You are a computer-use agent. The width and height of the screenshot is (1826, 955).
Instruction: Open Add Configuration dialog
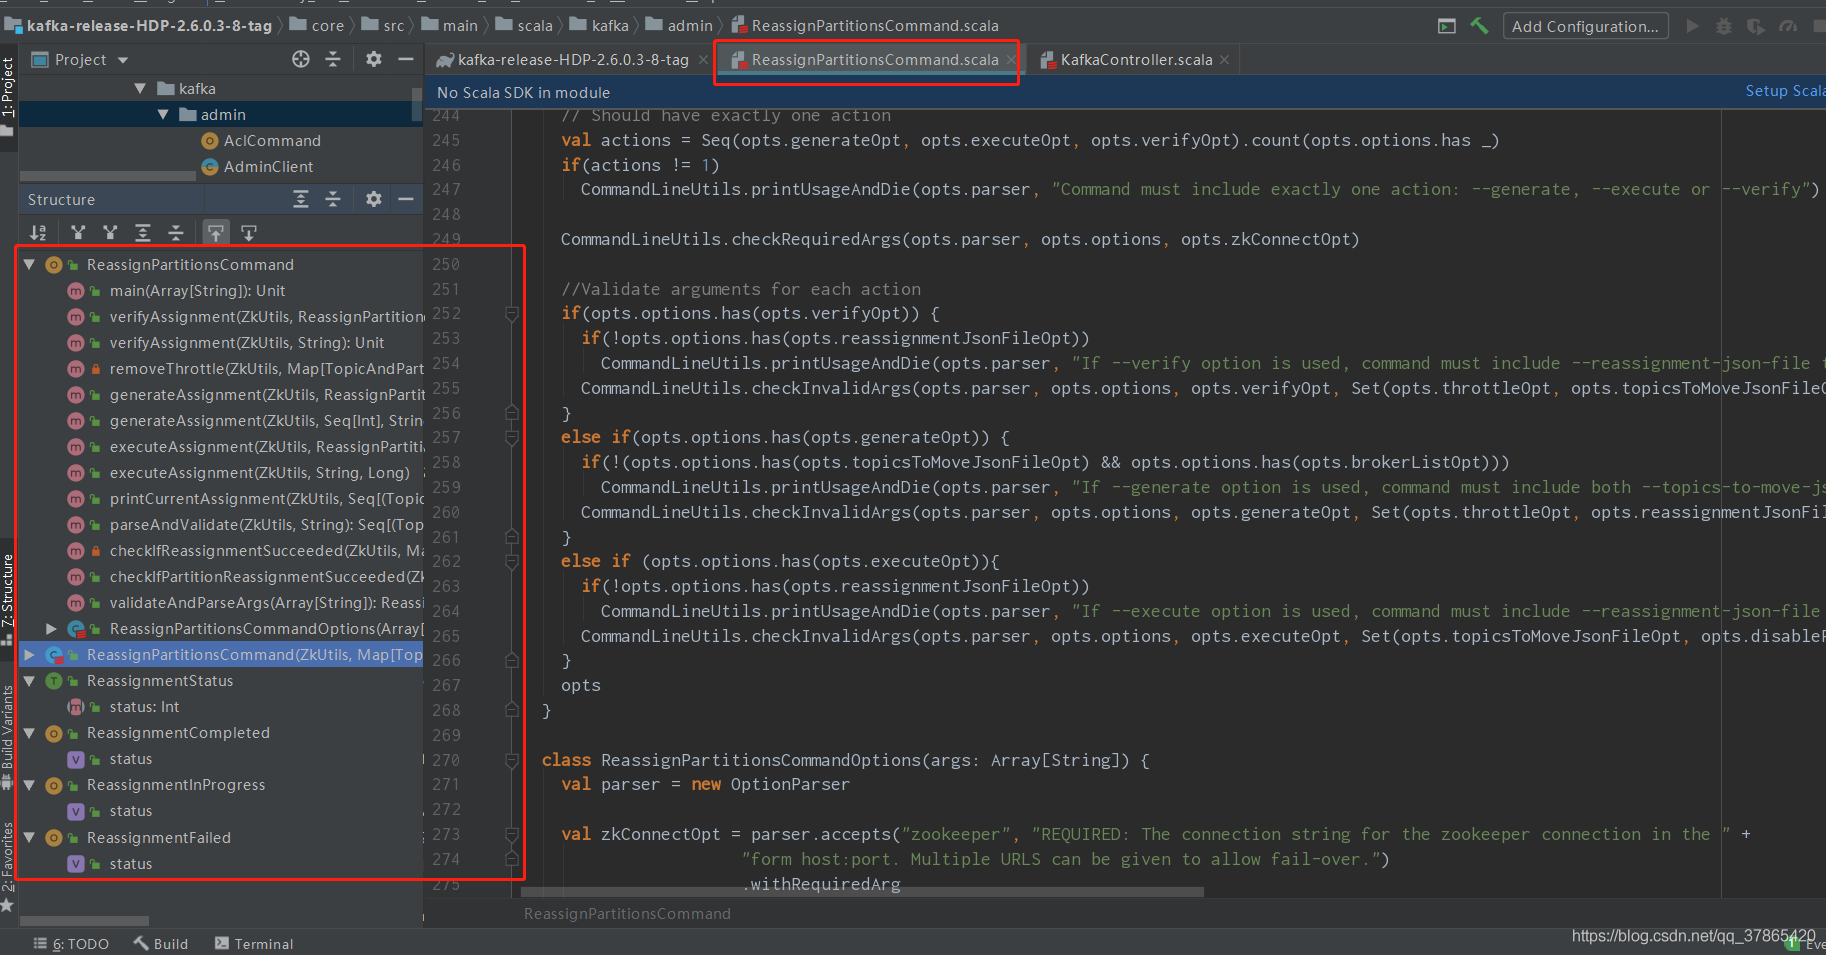tap(1585, 26)
